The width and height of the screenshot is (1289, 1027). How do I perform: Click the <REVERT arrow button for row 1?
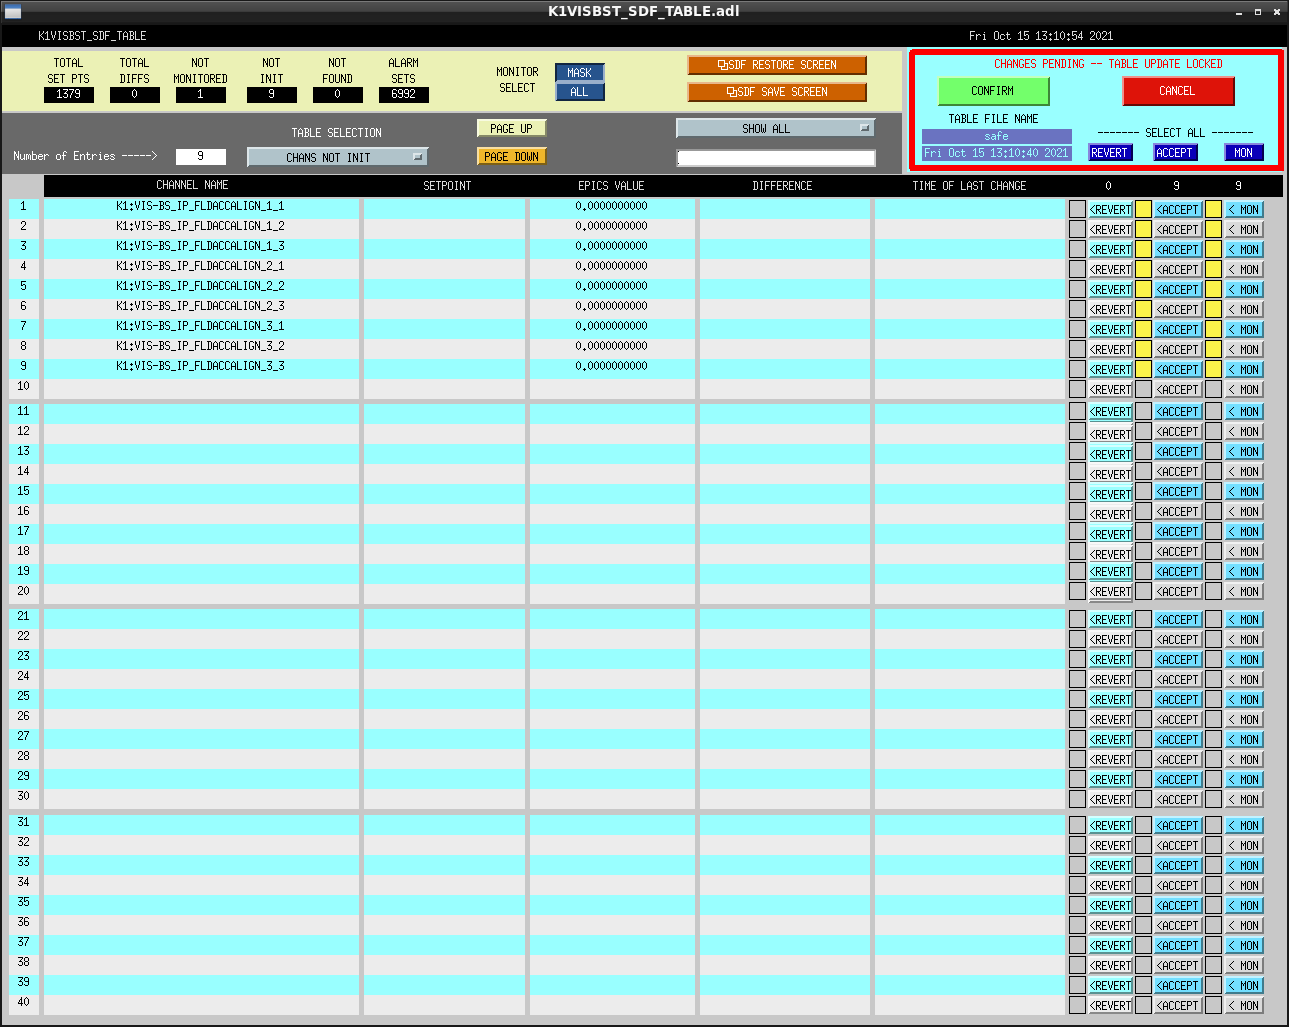[x=1110, y=210]
